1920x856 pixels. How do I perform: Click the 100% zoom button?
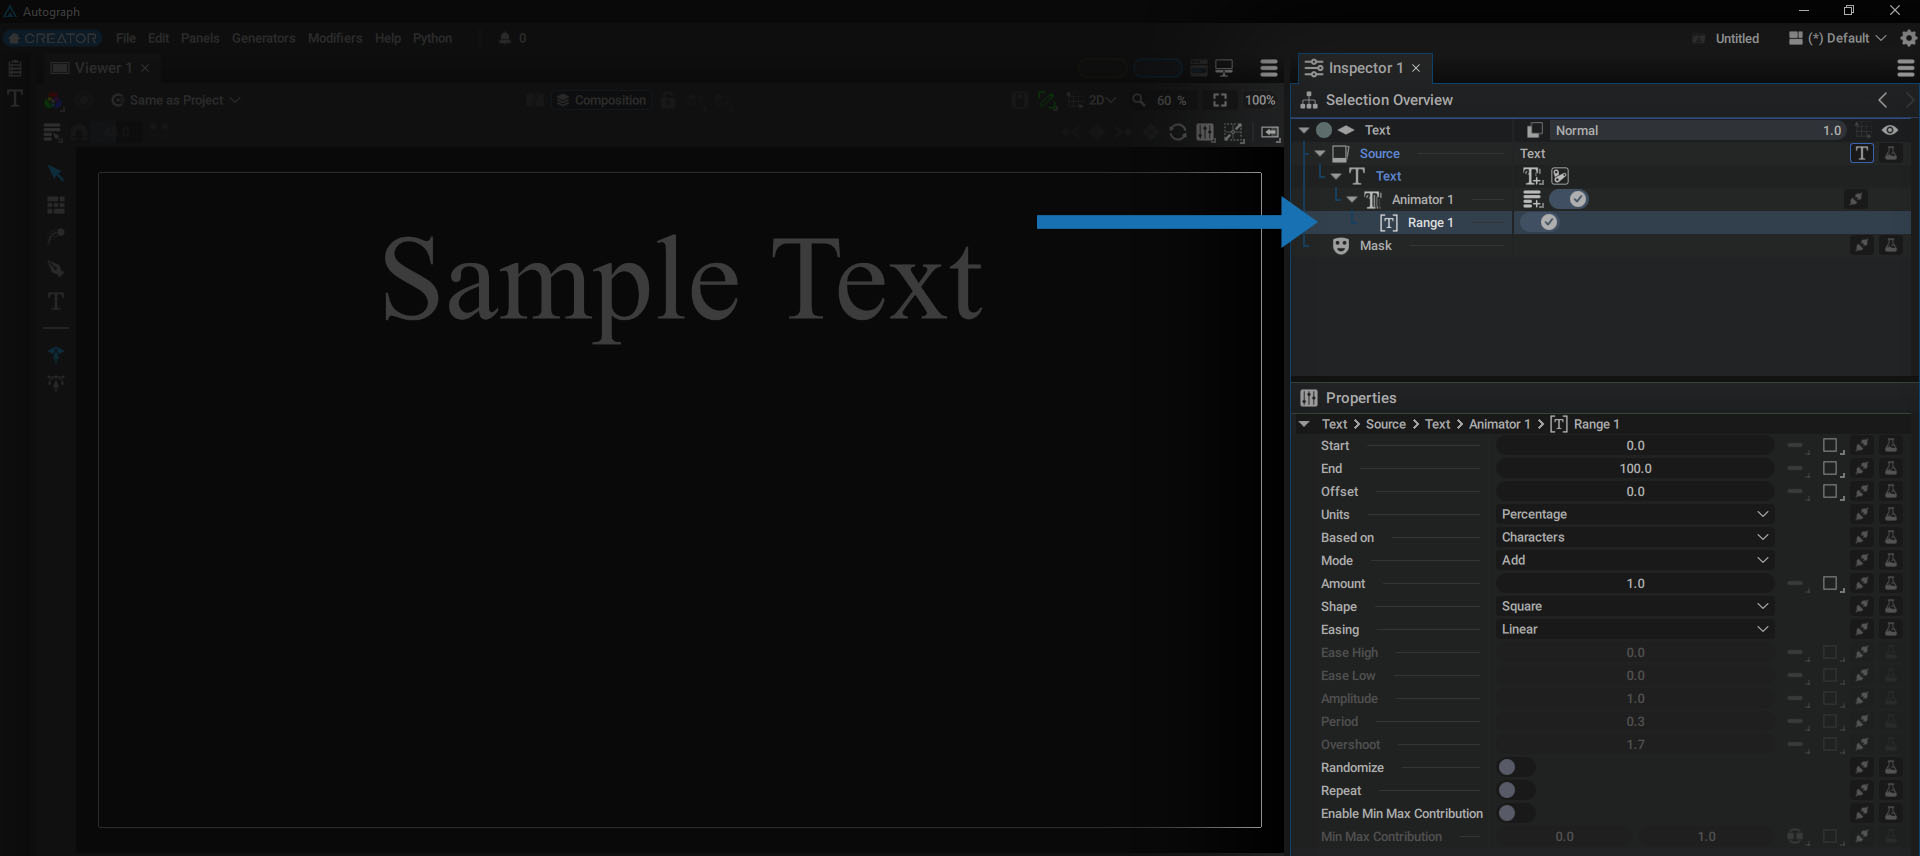pyautogui.click(x=1260, y=100)
